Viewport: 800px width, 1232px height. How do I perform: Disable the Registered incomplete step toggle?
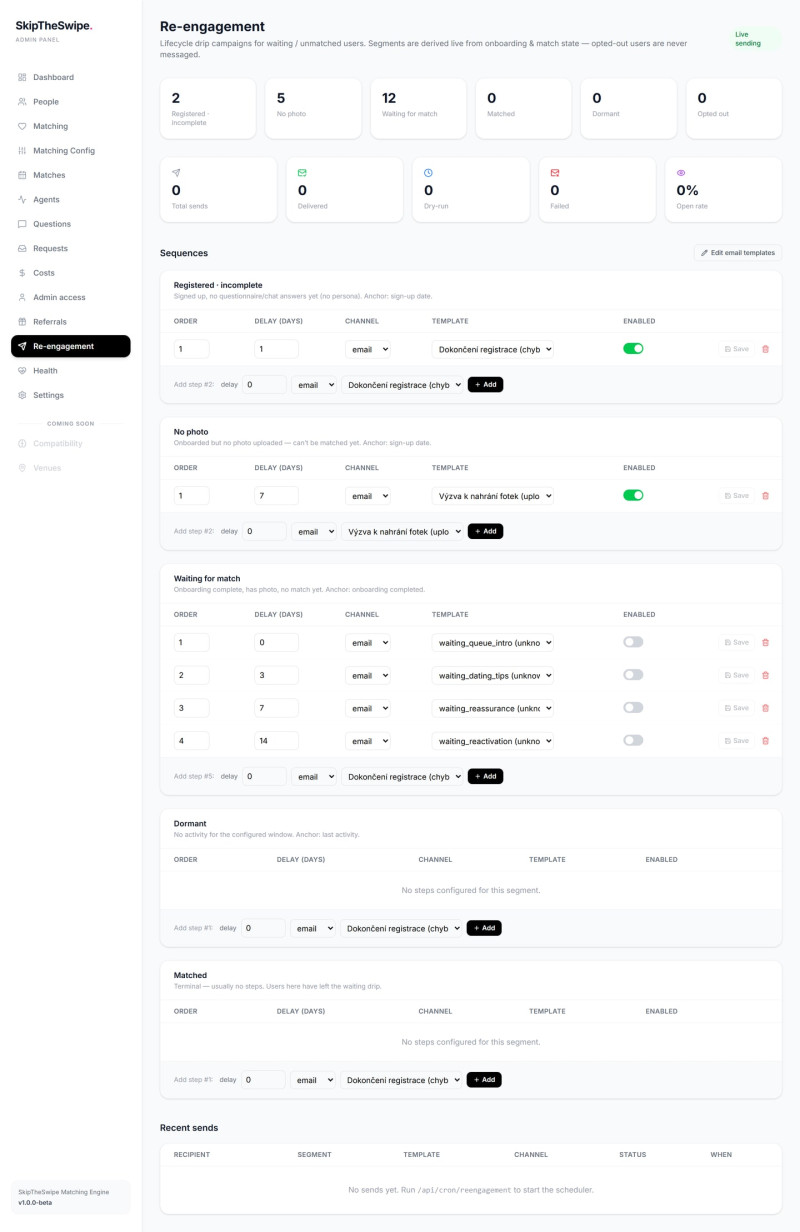[x=633, y=349]
